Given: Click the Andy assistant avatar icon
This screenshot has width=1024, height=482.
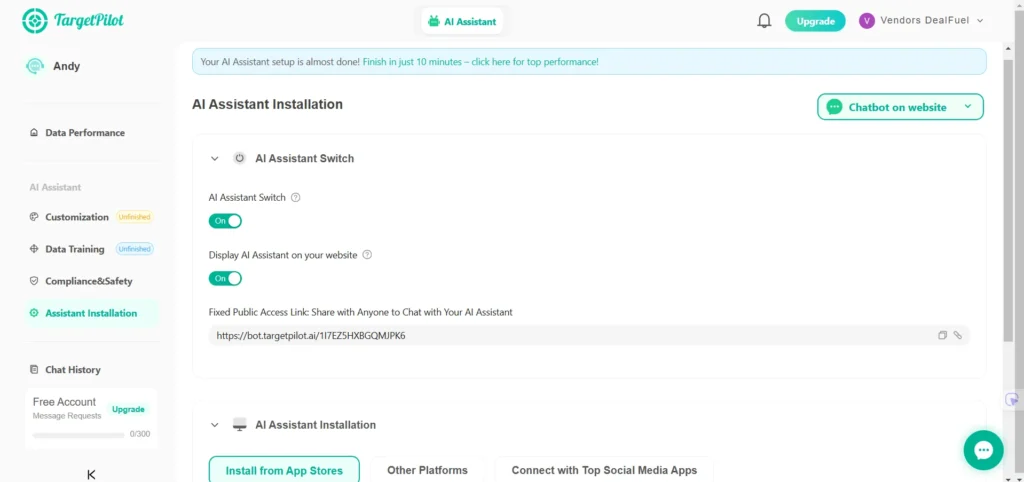Looking at the screenshot, I should [35, 66].
